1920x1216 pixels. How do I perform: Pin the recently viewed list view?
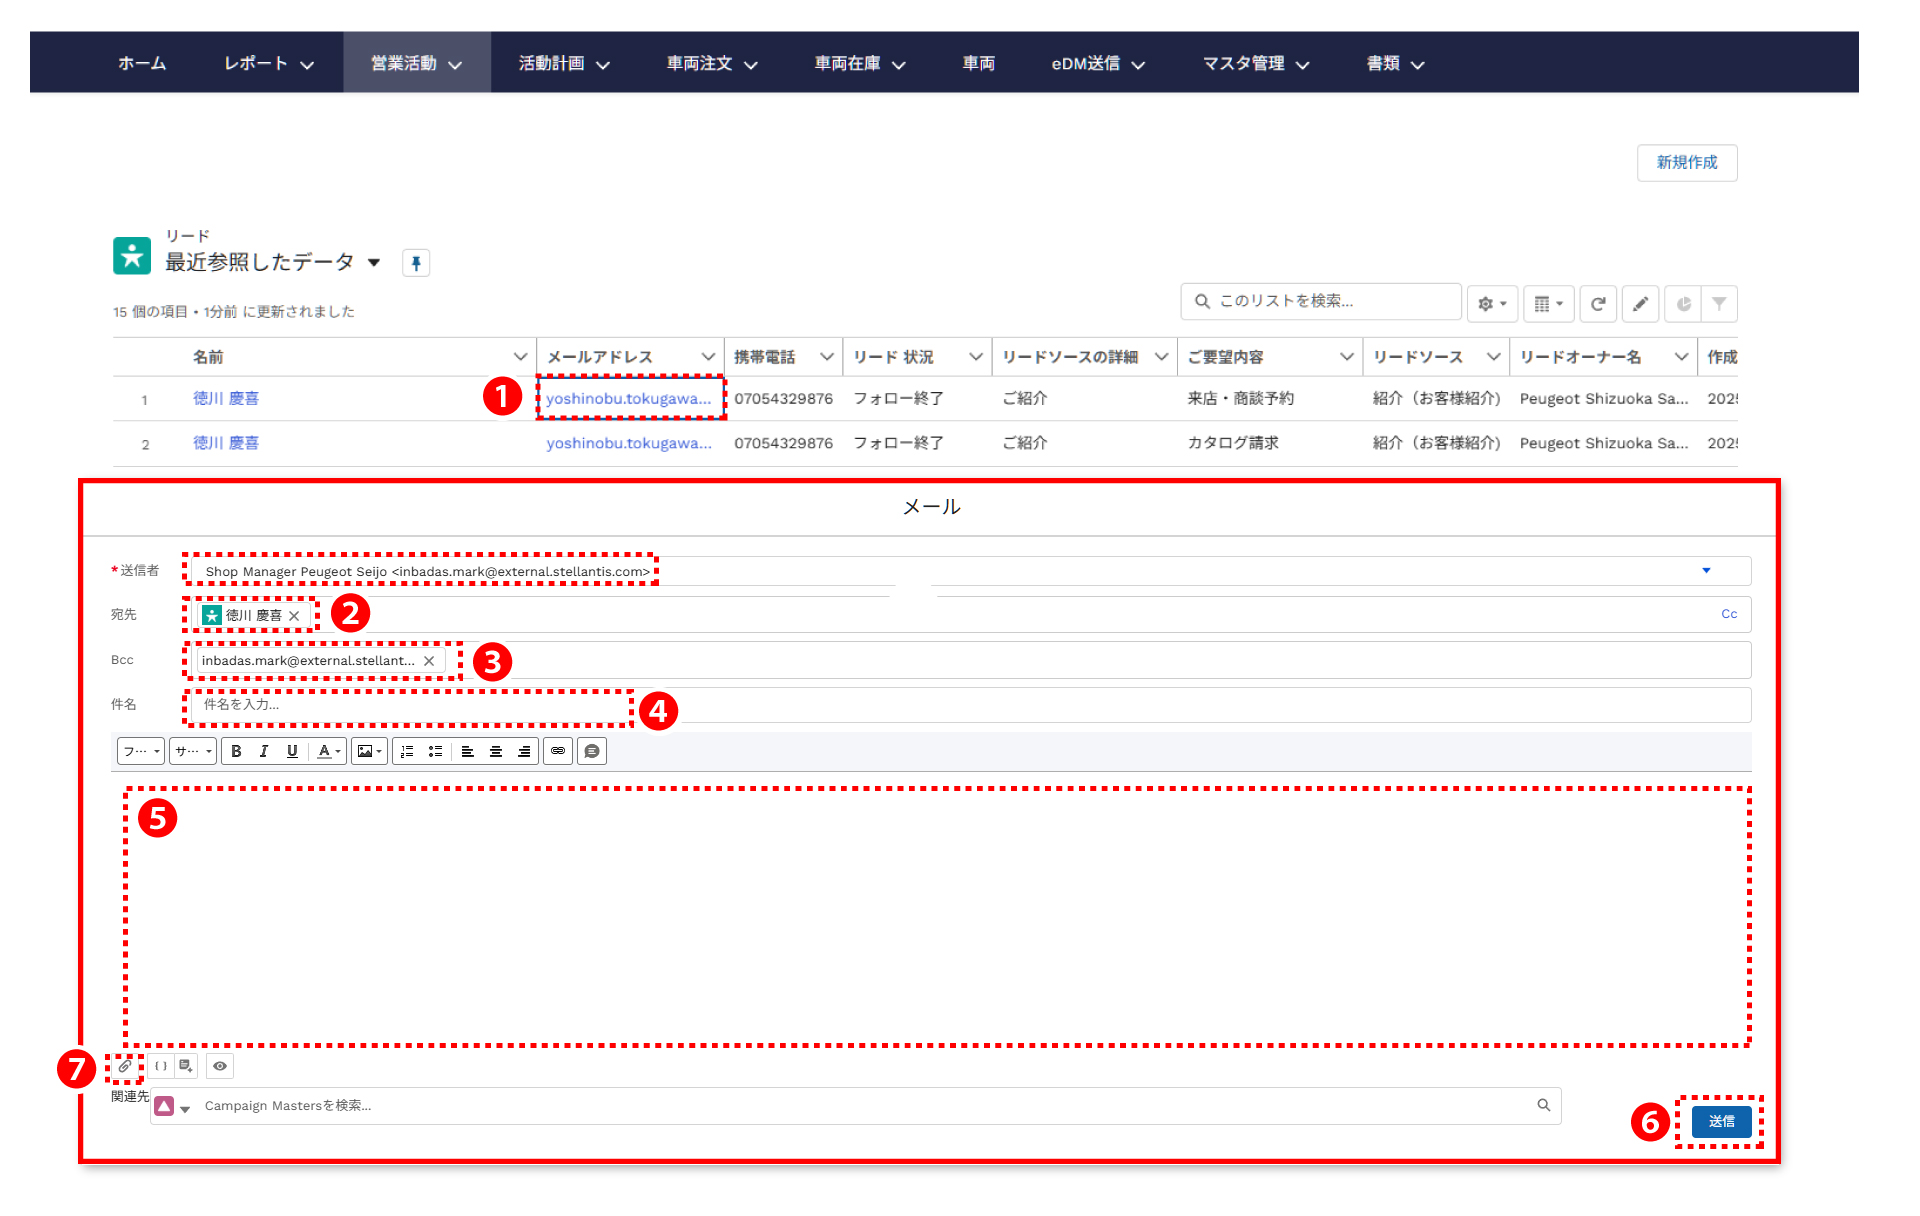416,263
